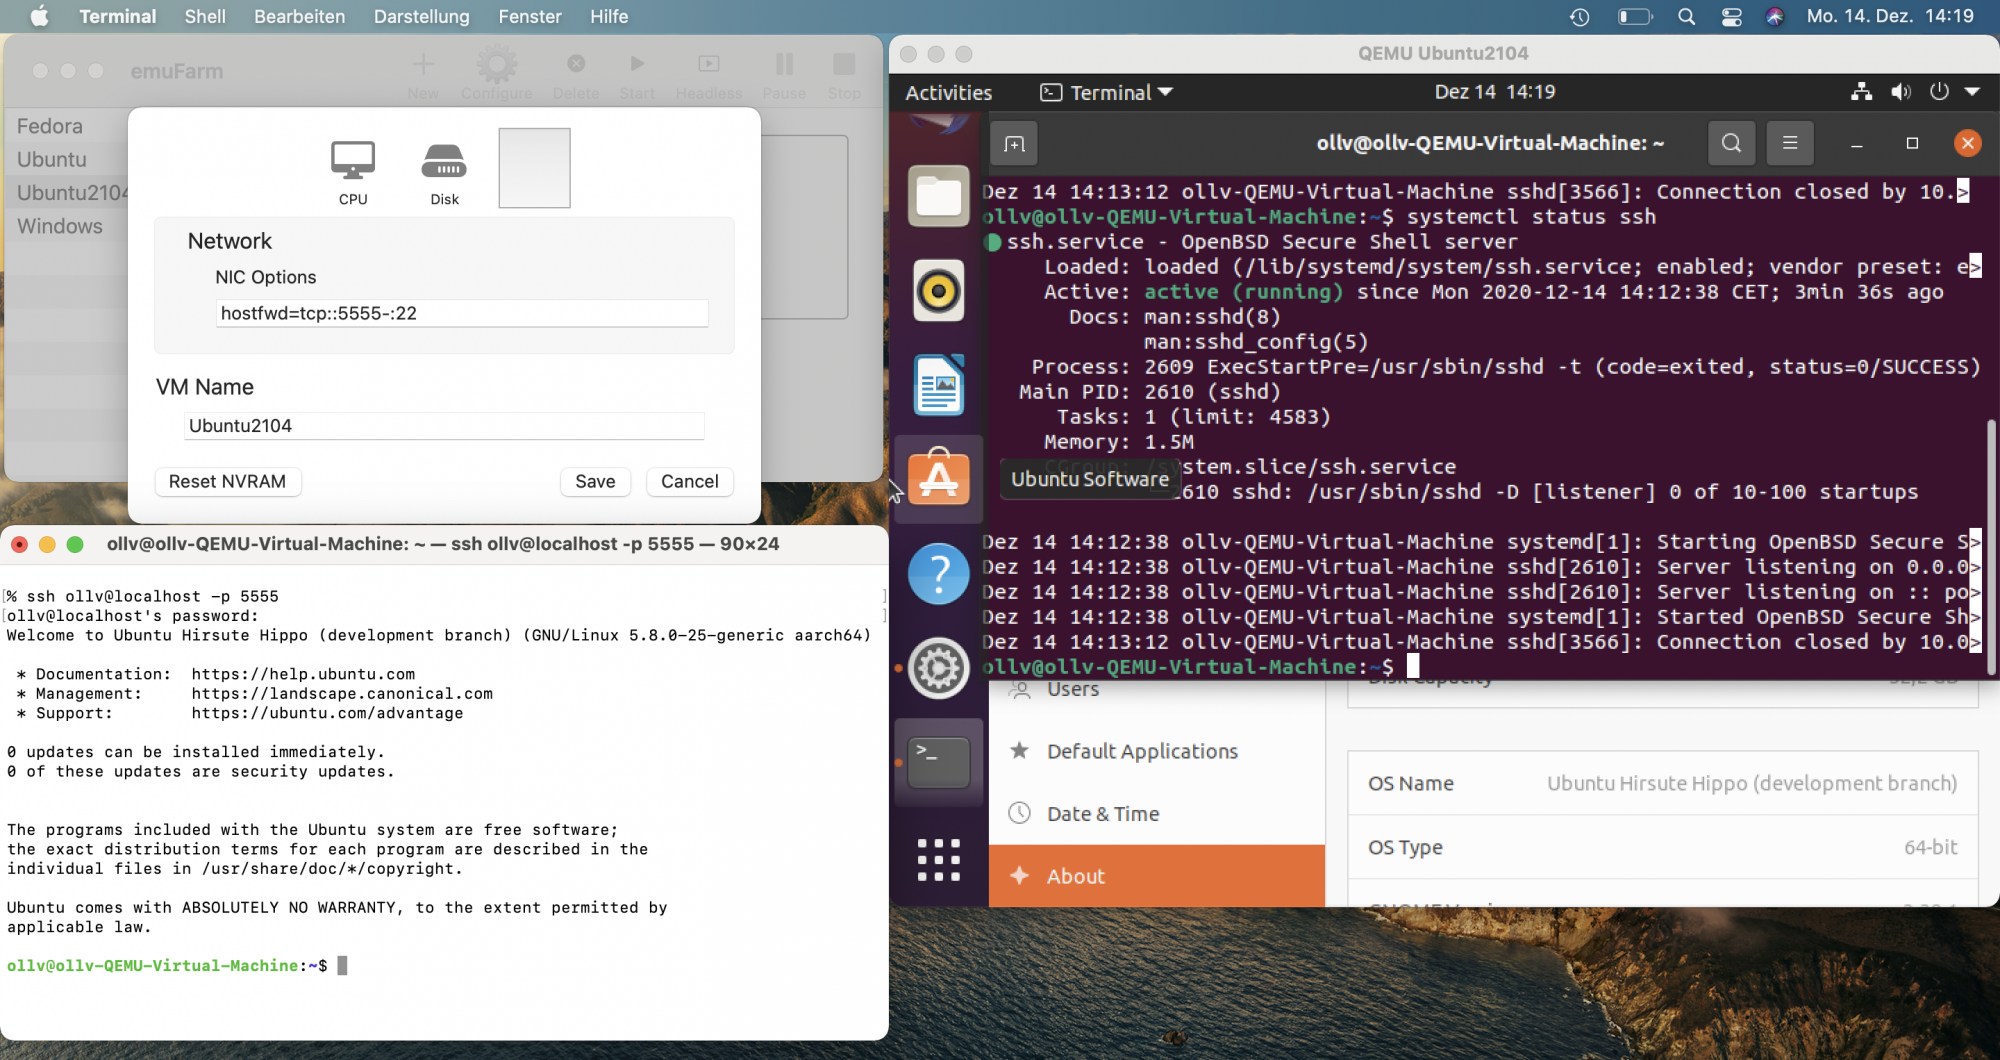The image size is (2000, 1060).
Task: Select the Windows VM in emuFarm list
Action: (x=60, y=226)
